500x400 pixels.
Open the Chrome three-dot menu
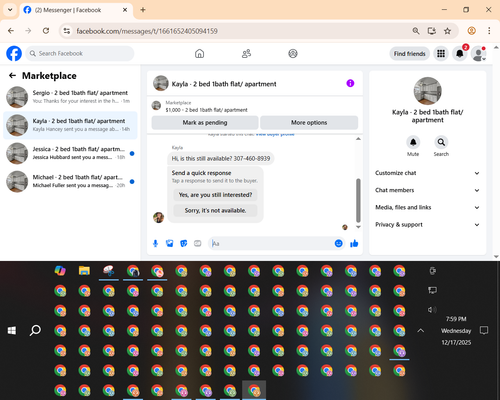[x=489, y=31]
